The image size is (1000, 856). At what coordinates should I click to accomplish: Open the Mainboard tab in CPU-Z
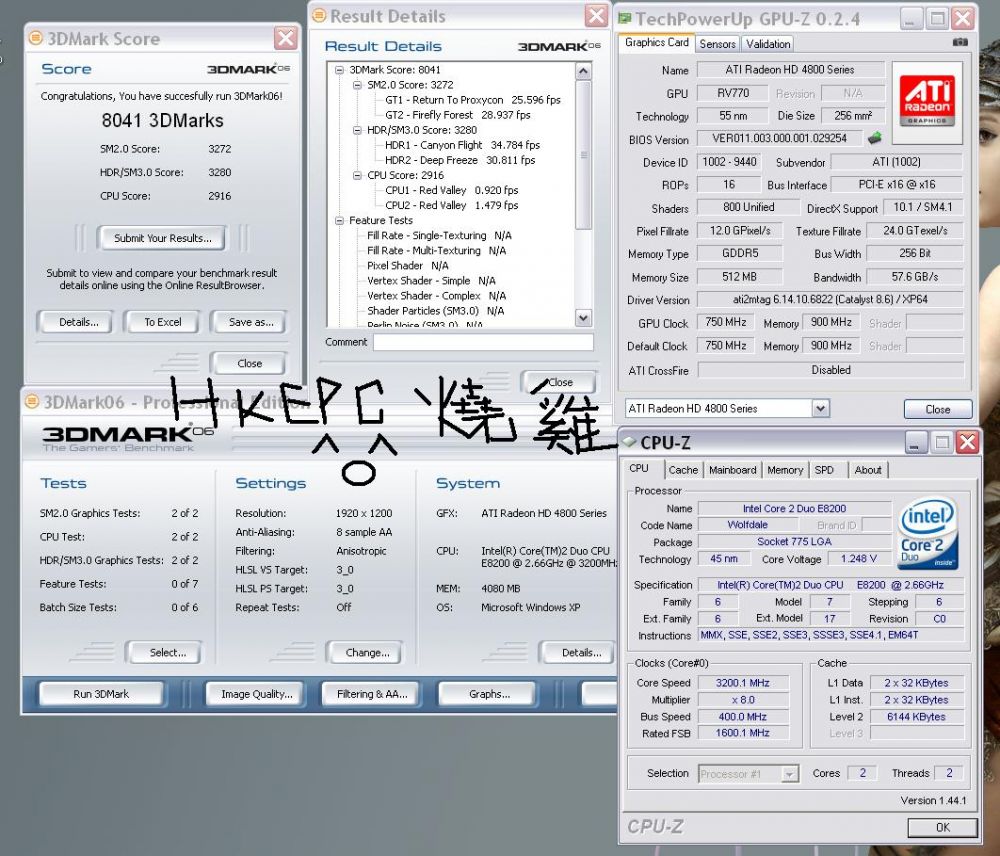(x=732, y=470)
